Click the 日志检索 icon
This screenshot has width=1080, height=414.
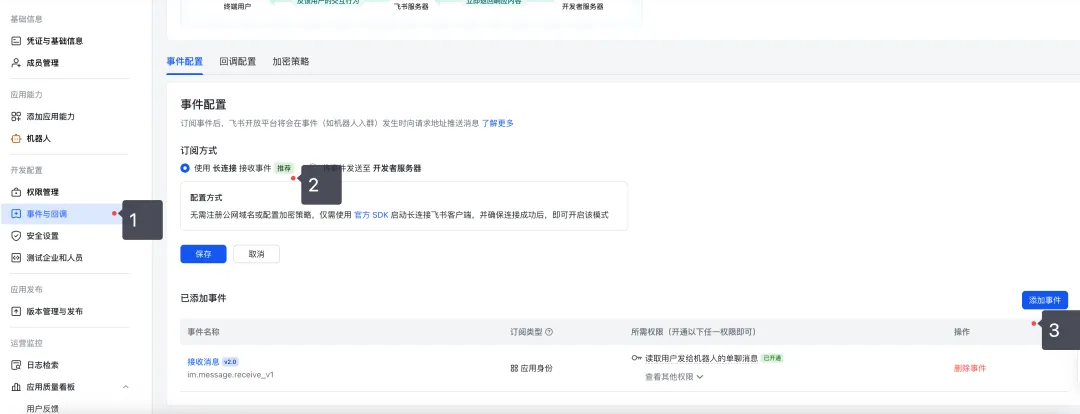[16, 365]
